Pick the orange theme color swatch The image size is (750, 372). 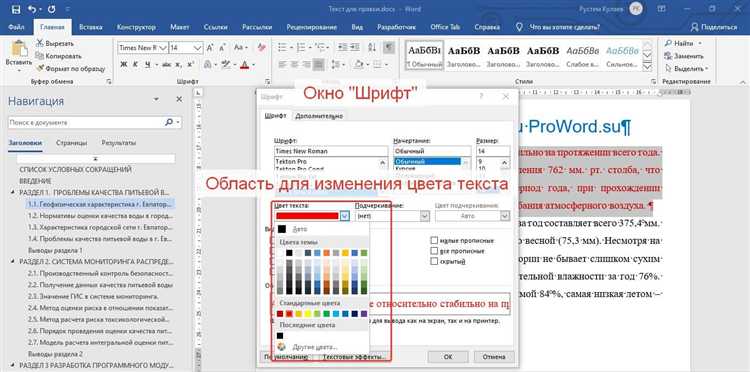click(x=327, y=252)
